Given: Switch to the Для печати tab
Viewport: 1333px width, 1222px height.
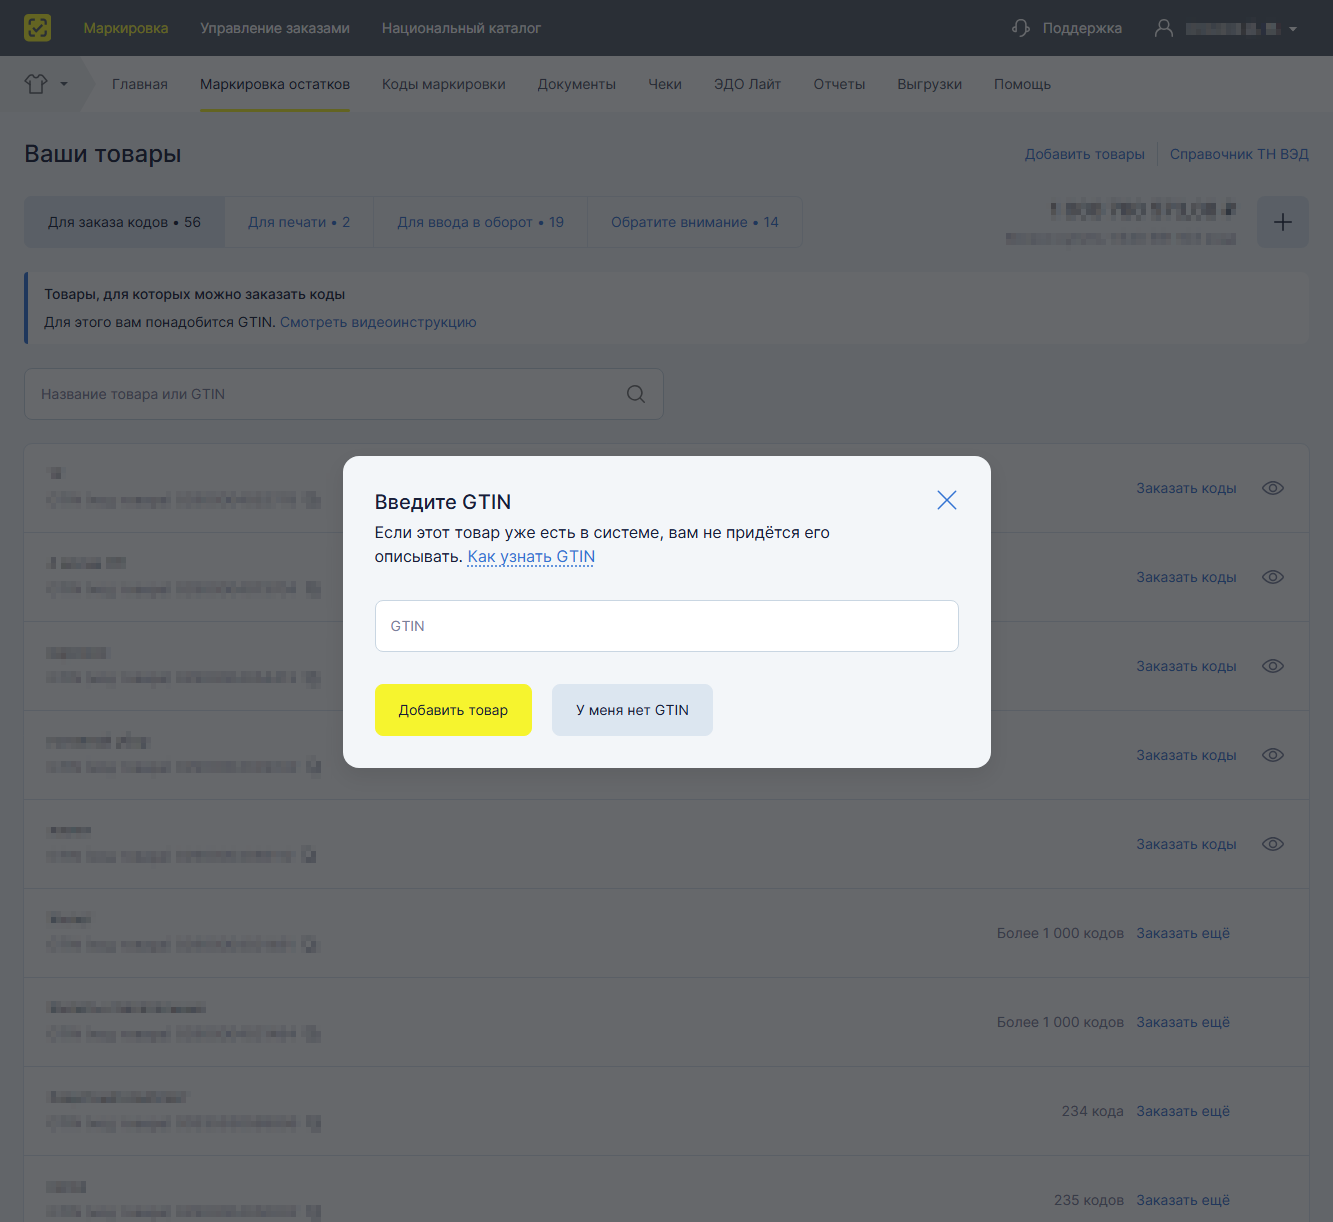Looking at the screenshot, I should (299, 222).
